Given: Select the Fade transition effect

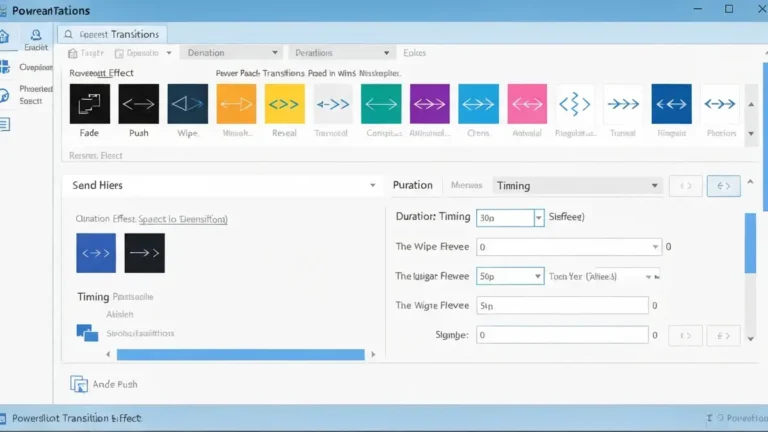Looking at the screenshot, I should coord(90,104).
